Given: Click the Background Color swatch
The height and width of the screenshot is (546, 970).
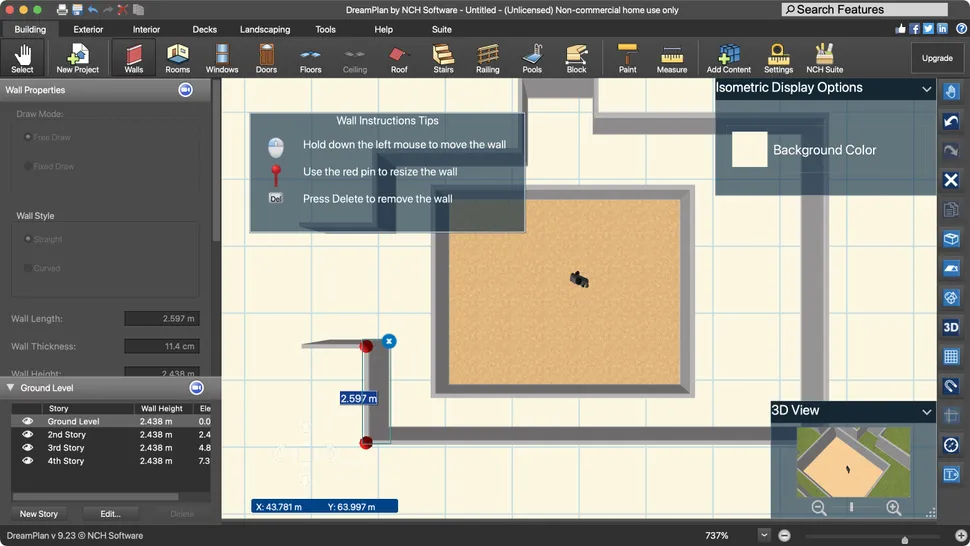Looking at the screenshot, I should [749, 150].
